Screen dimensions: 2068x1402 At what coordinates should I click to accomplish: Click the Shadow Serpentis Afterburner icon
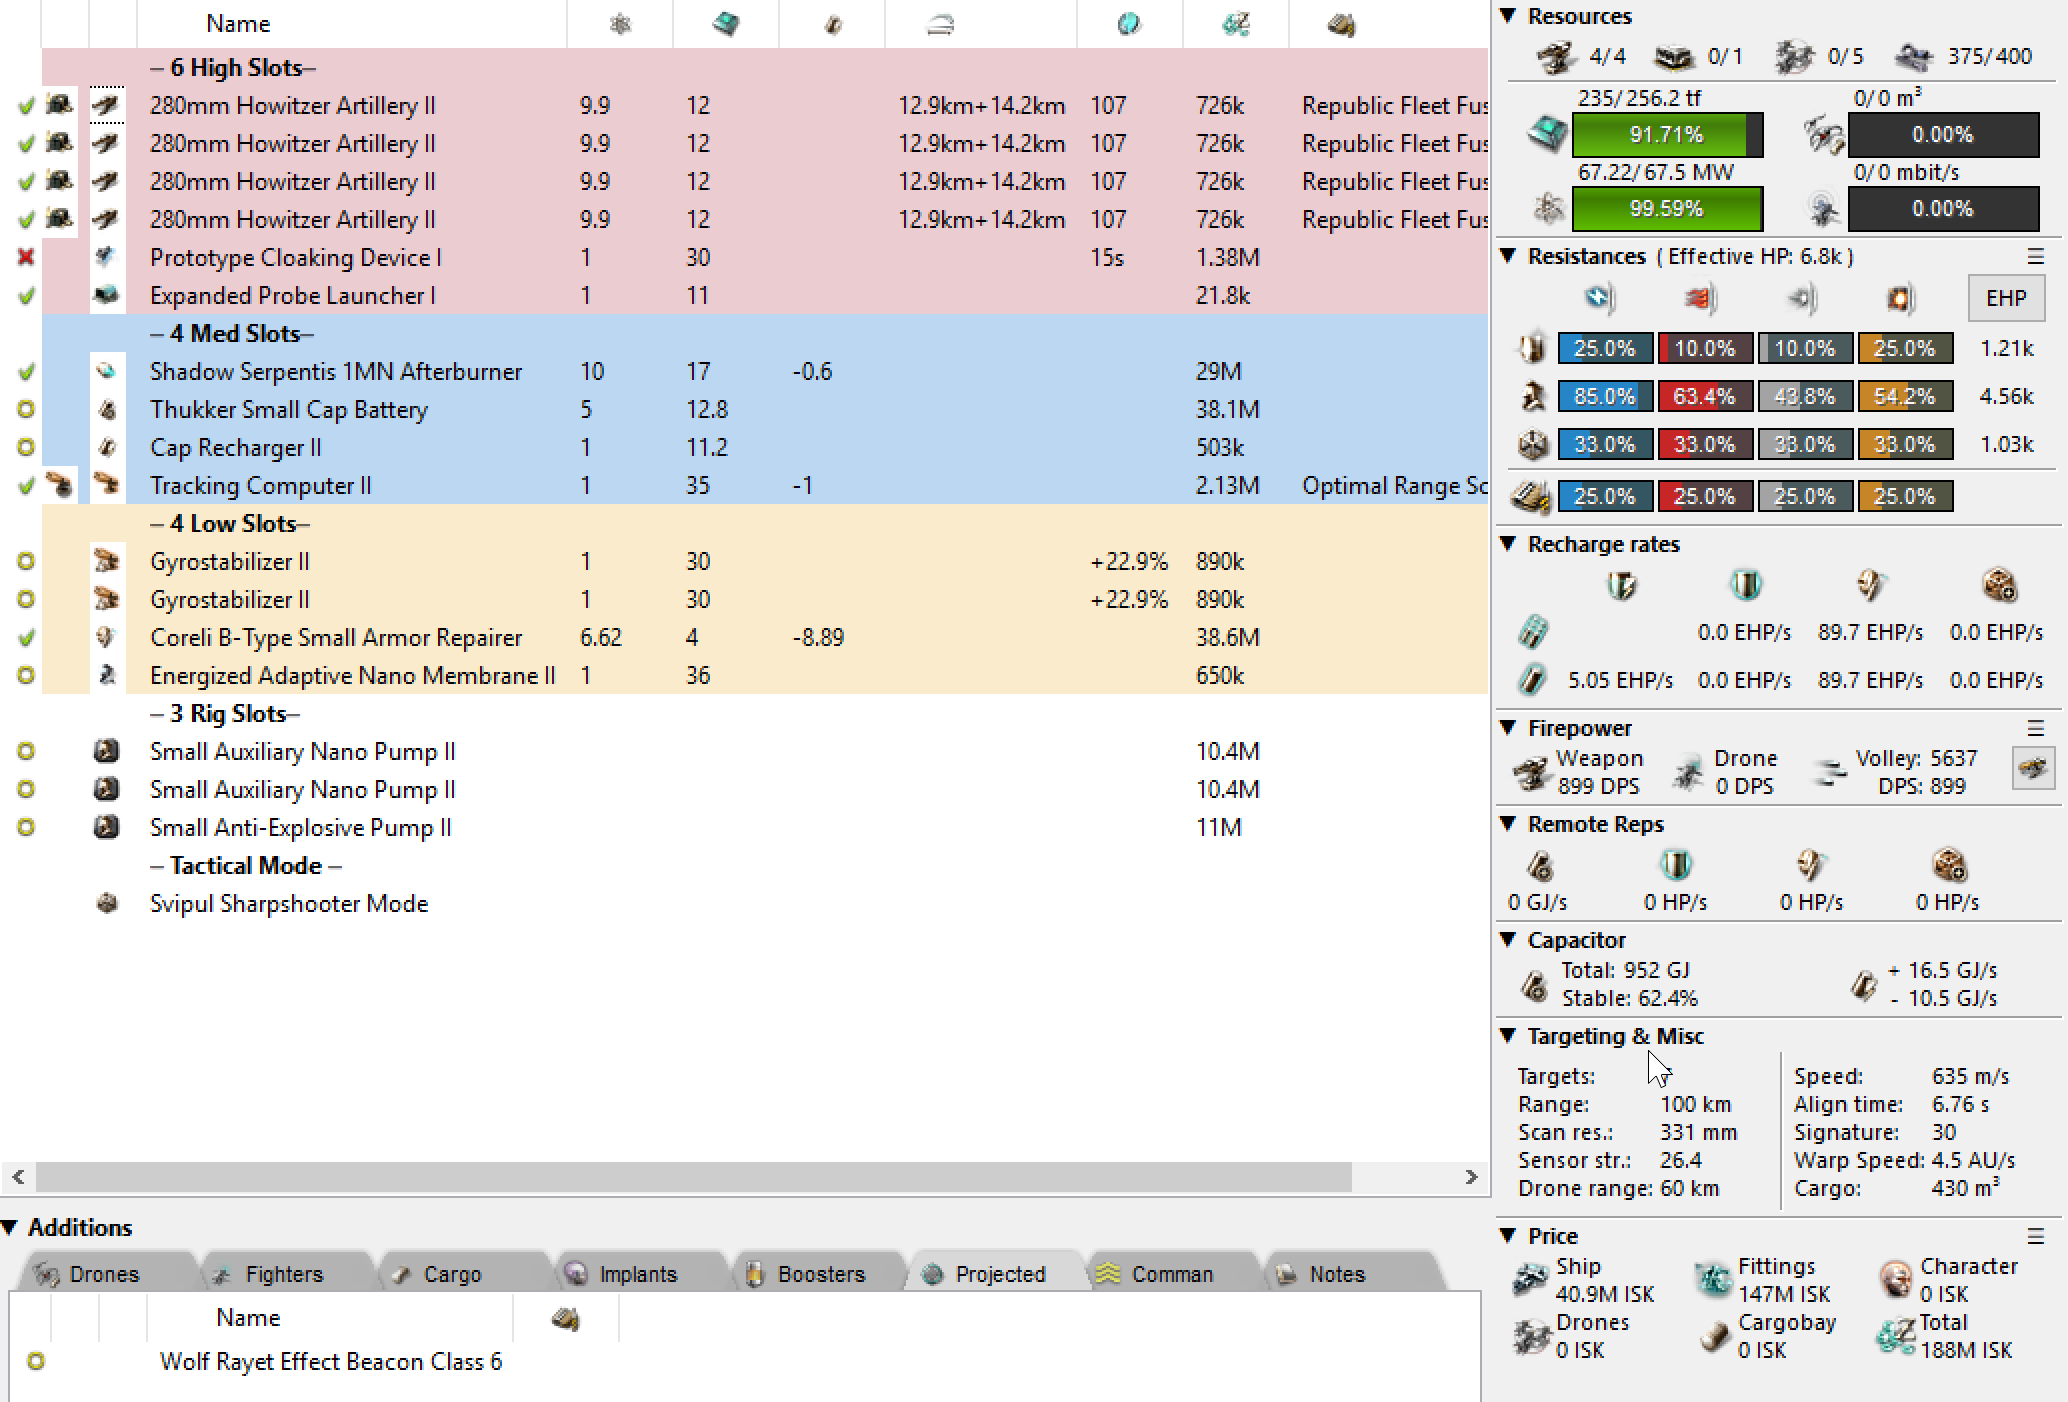point(106,371)
